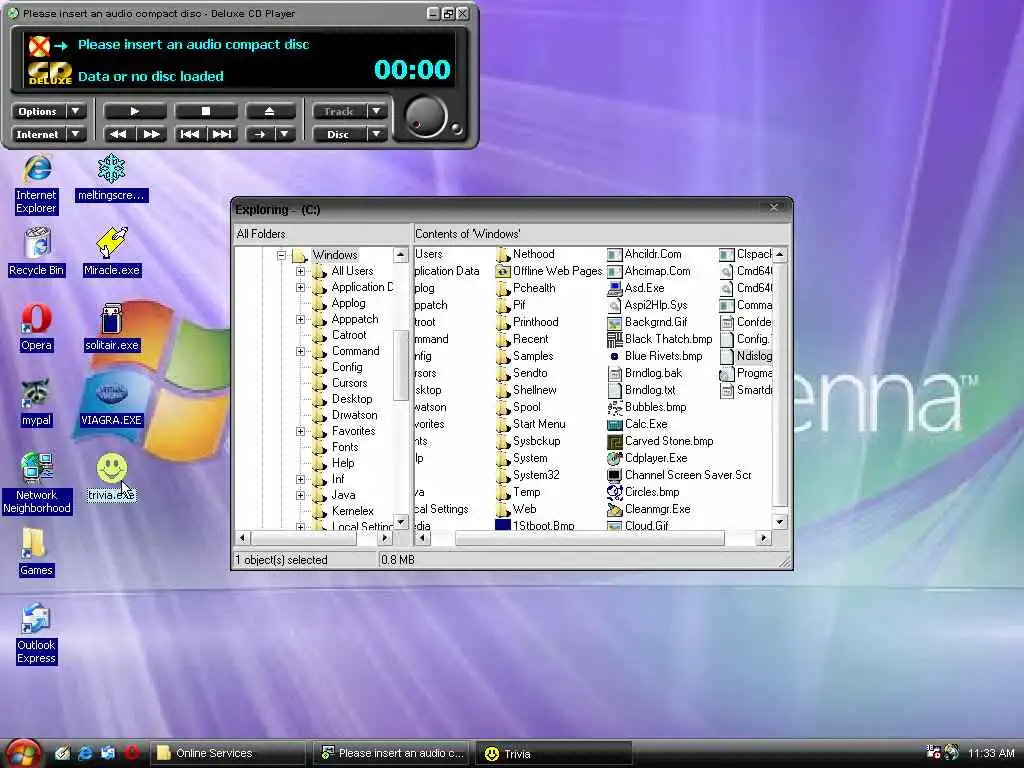The image size is (1024, 768).
Task: Select Cleanmgr.Exe in the contents list
Action: [x=648, y=509]
